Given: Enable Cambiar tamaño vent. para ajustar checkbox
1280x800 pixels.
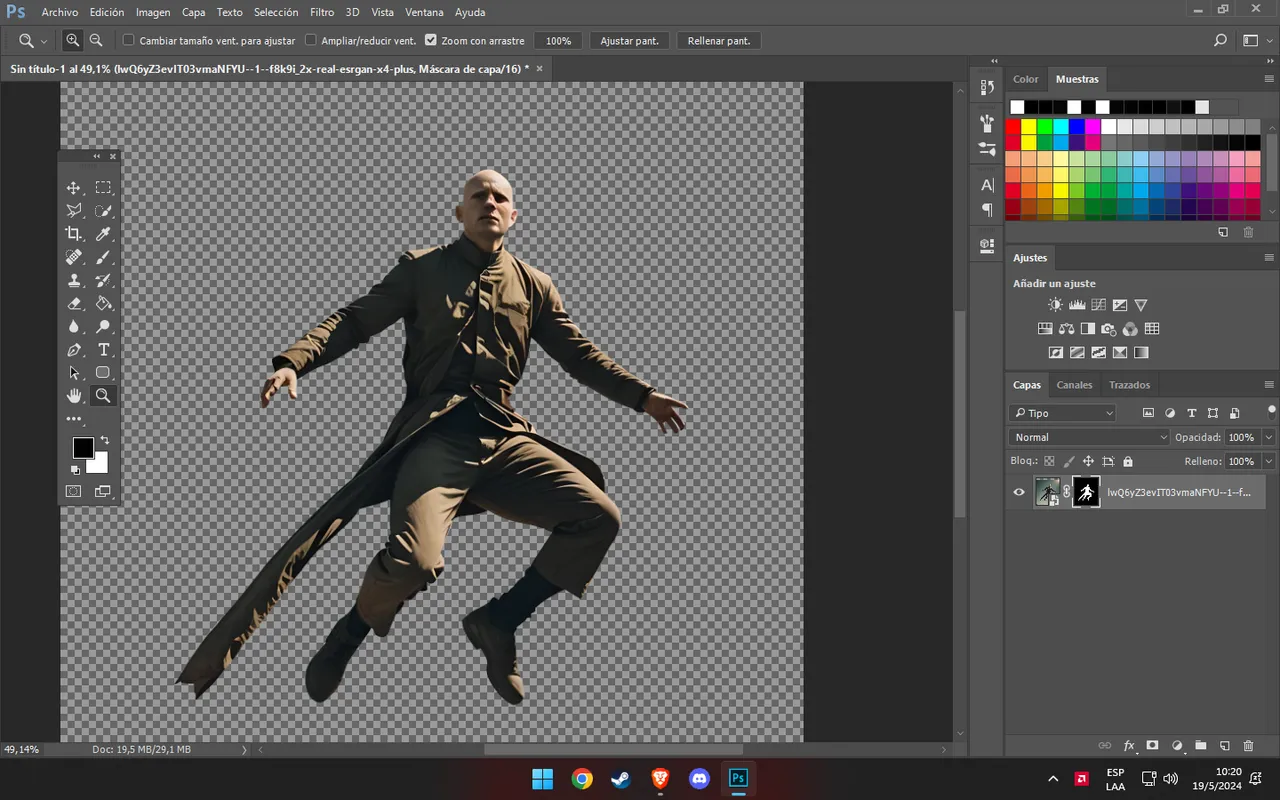Looking at the screenshot, I should pyautogui.click(x=129, y=40).
